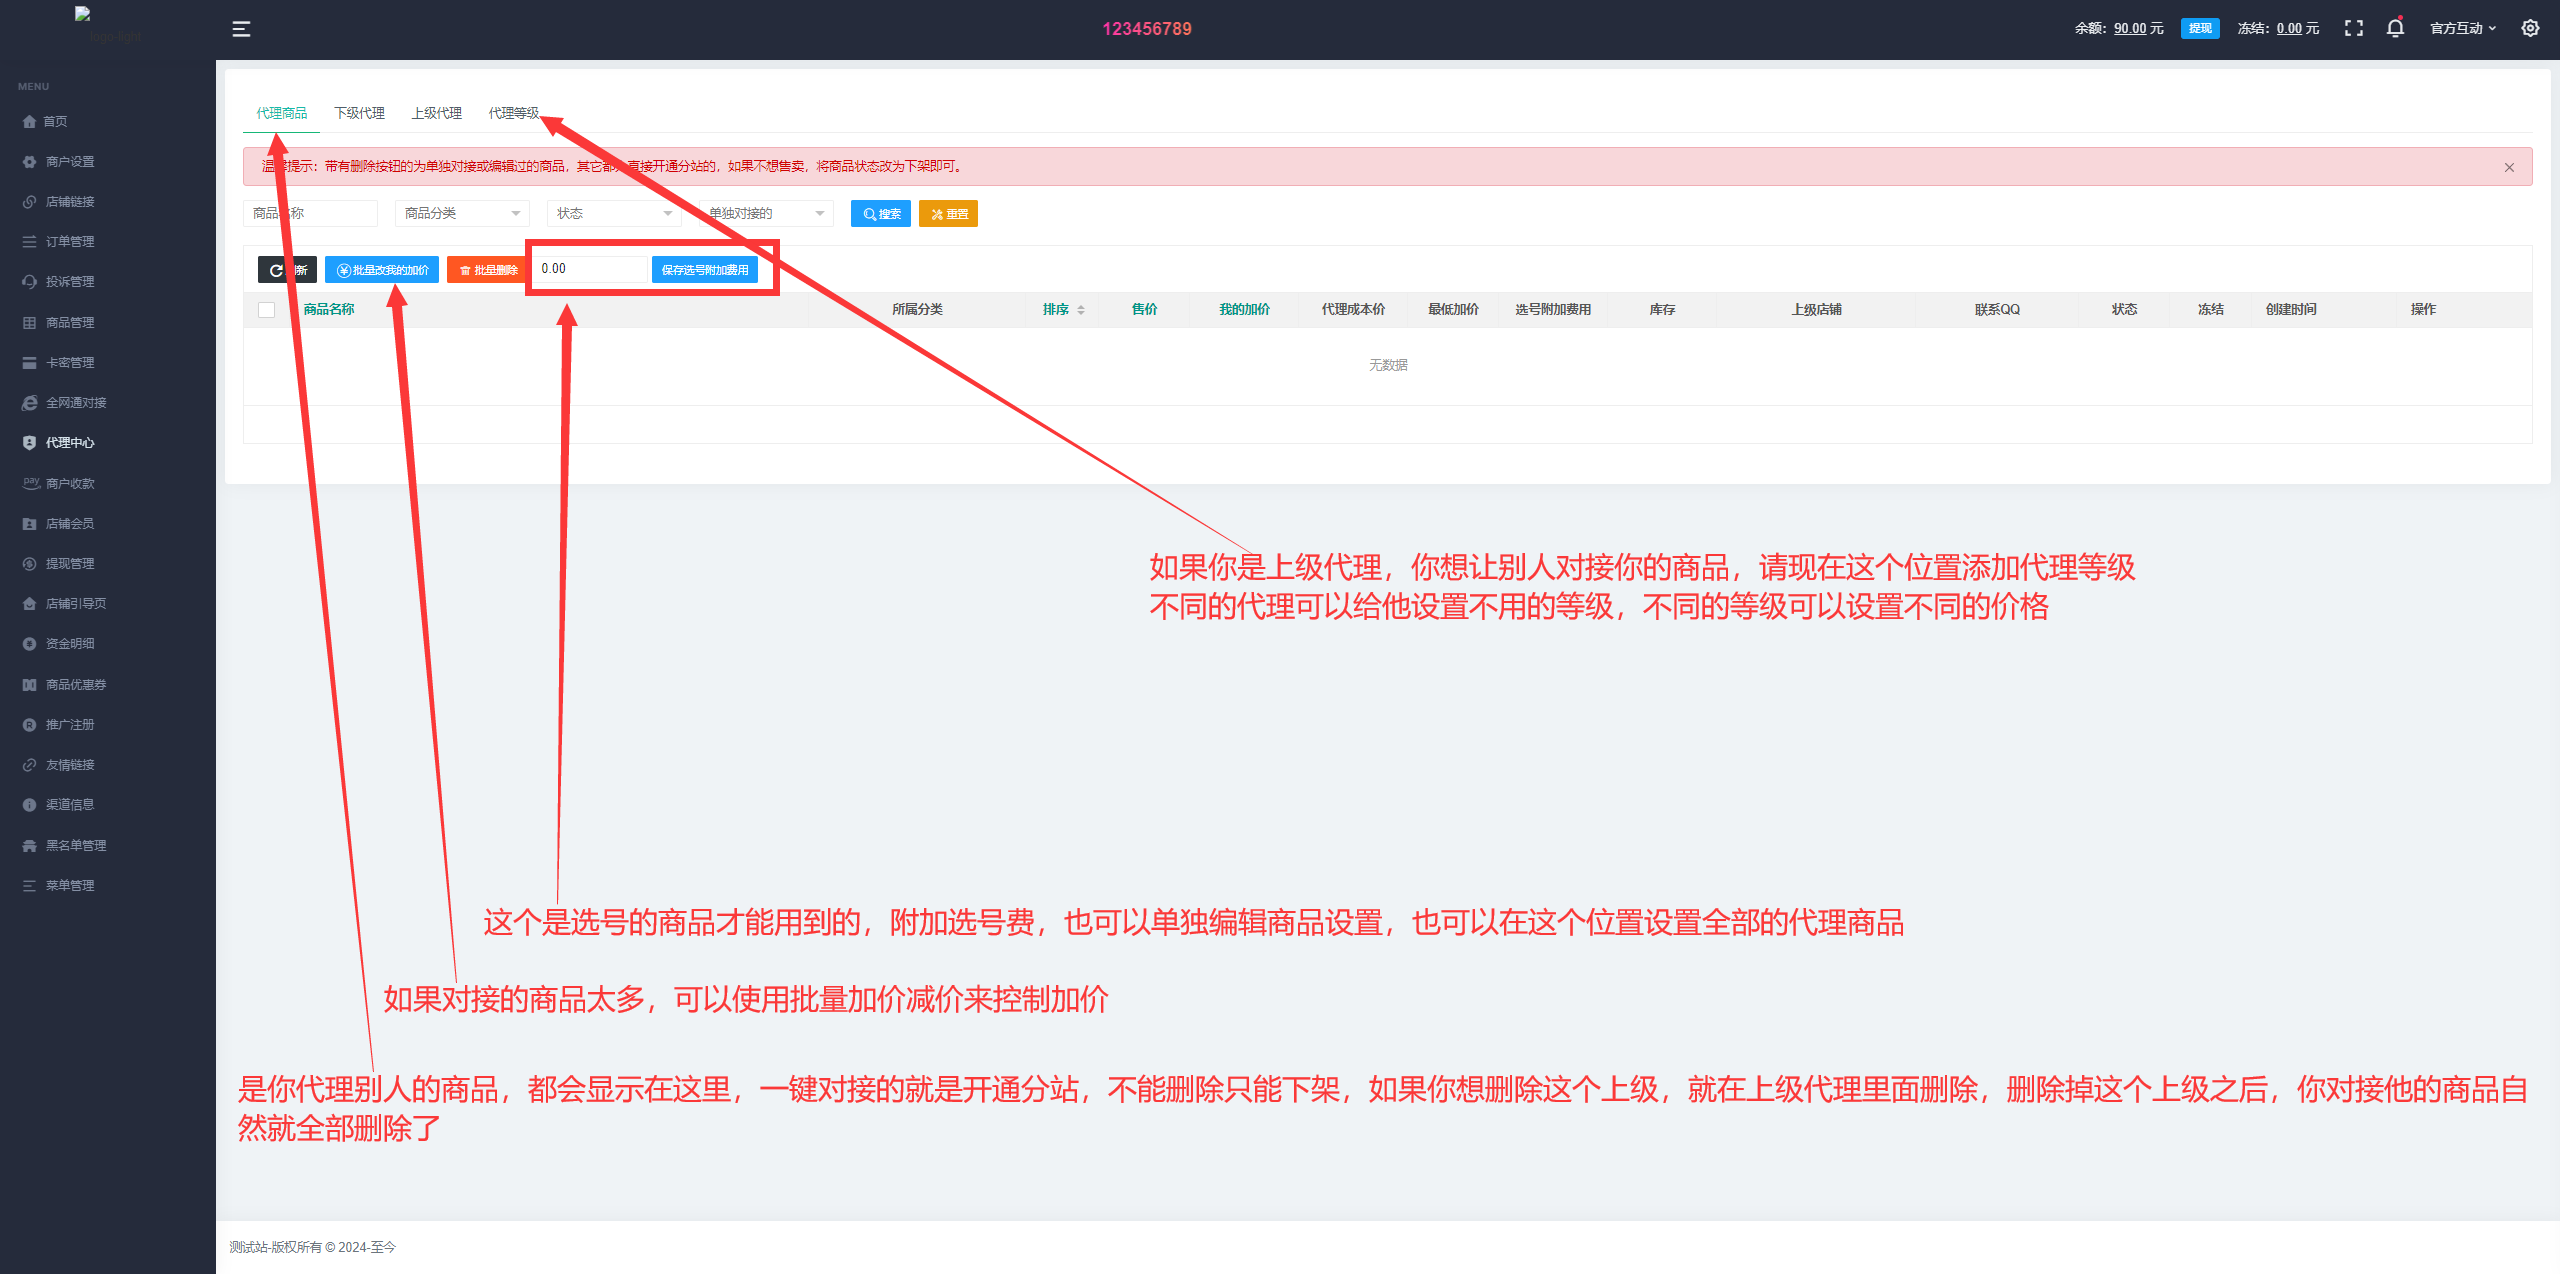Click the blue 搜索 search button
Image resolution: width=2560 pixels, height=1274 pixels.
coord(881,214)
